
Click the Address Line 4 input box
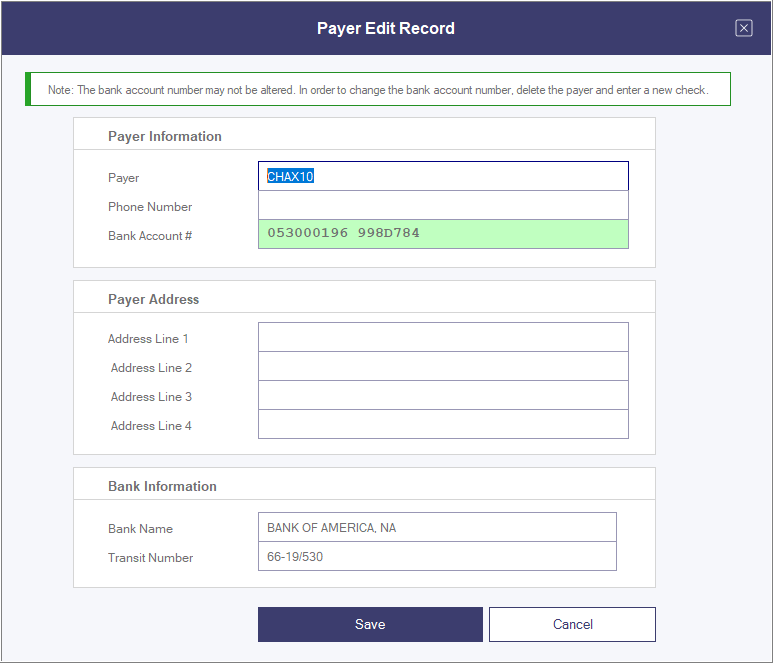coord(442,425)
